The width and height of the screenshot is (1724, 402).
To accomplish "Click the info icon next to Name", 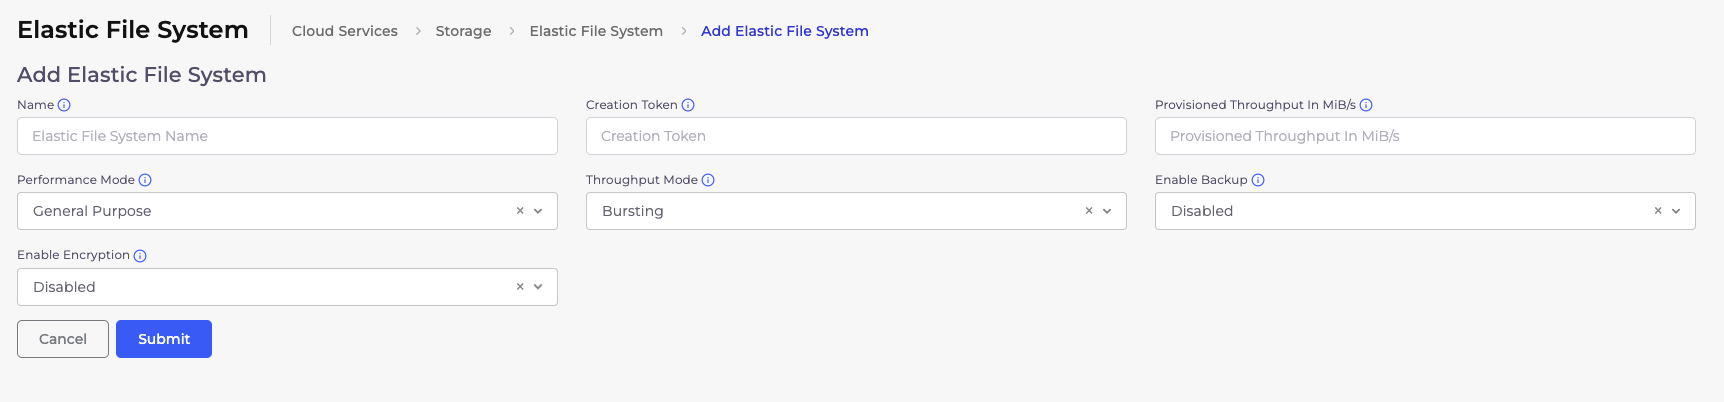I will (64, 105).
